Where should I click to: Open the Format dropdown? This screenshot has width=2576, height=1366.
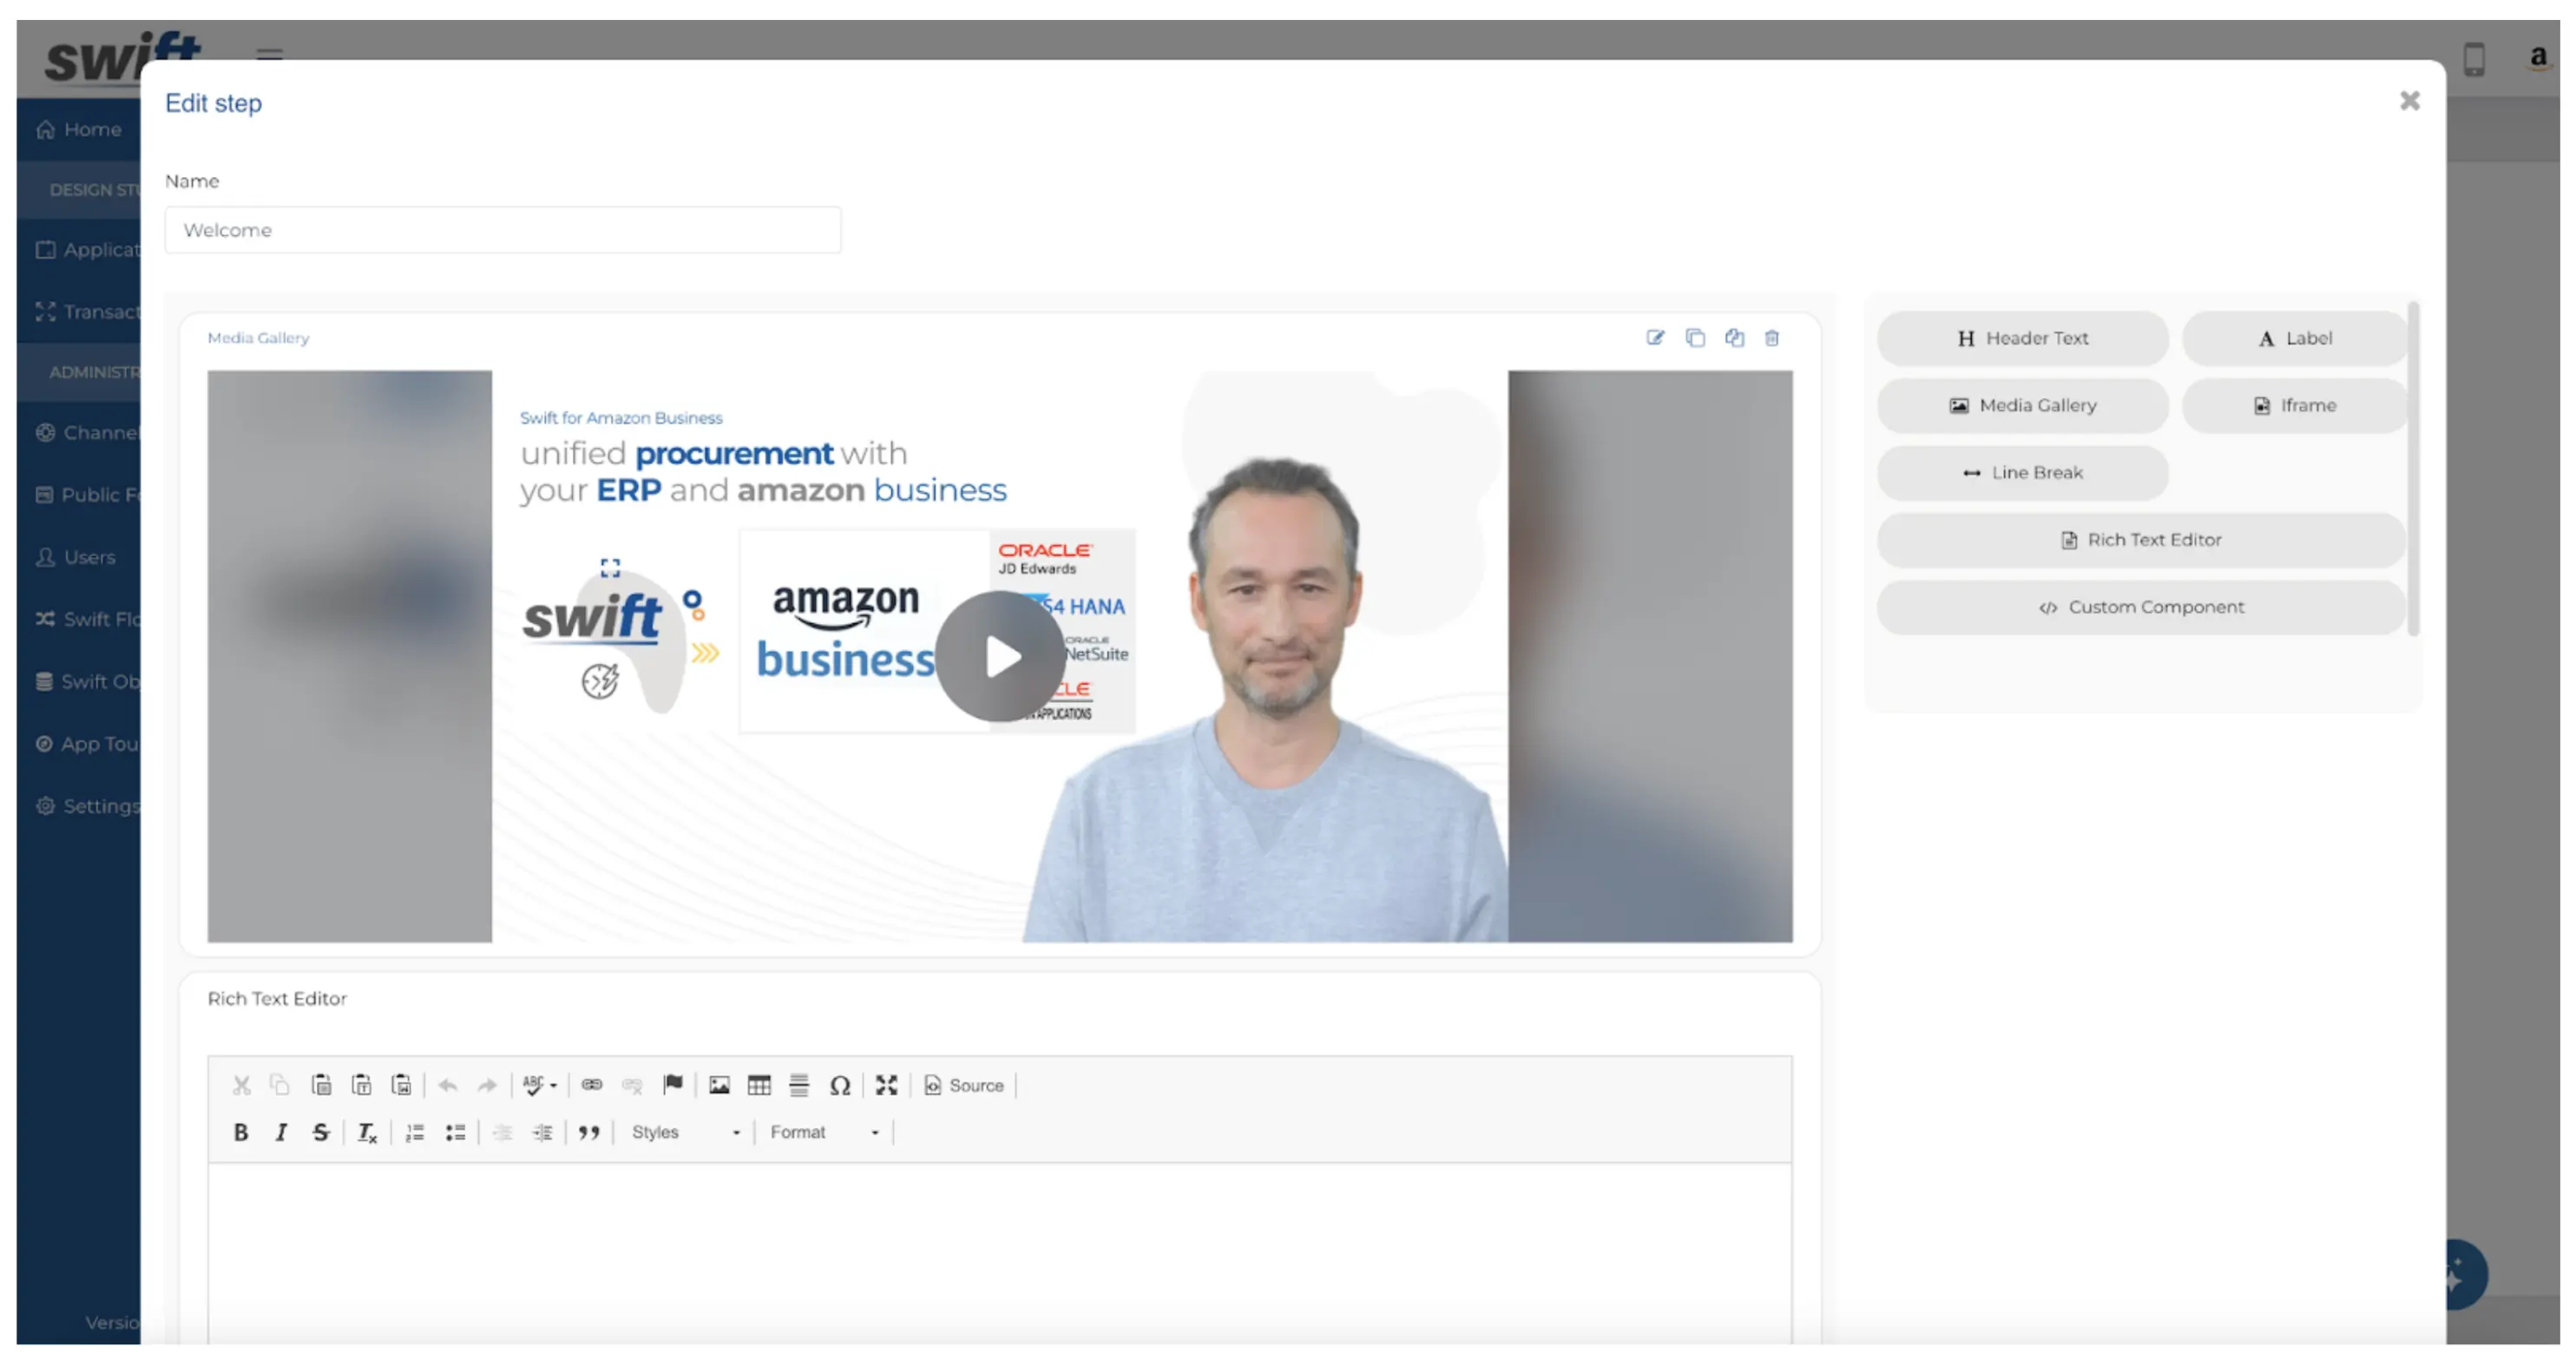(x=824, y=1132)
